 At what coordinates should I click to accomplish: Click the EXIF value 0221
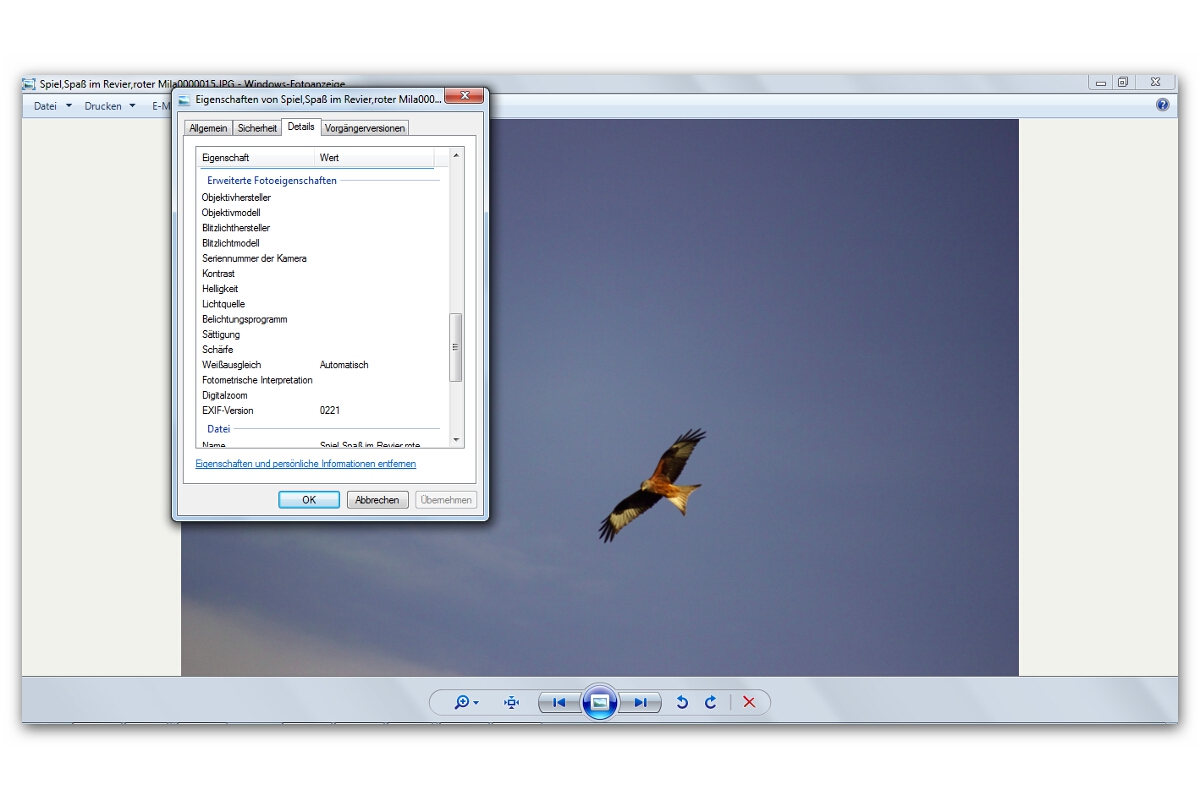[329, 411]
